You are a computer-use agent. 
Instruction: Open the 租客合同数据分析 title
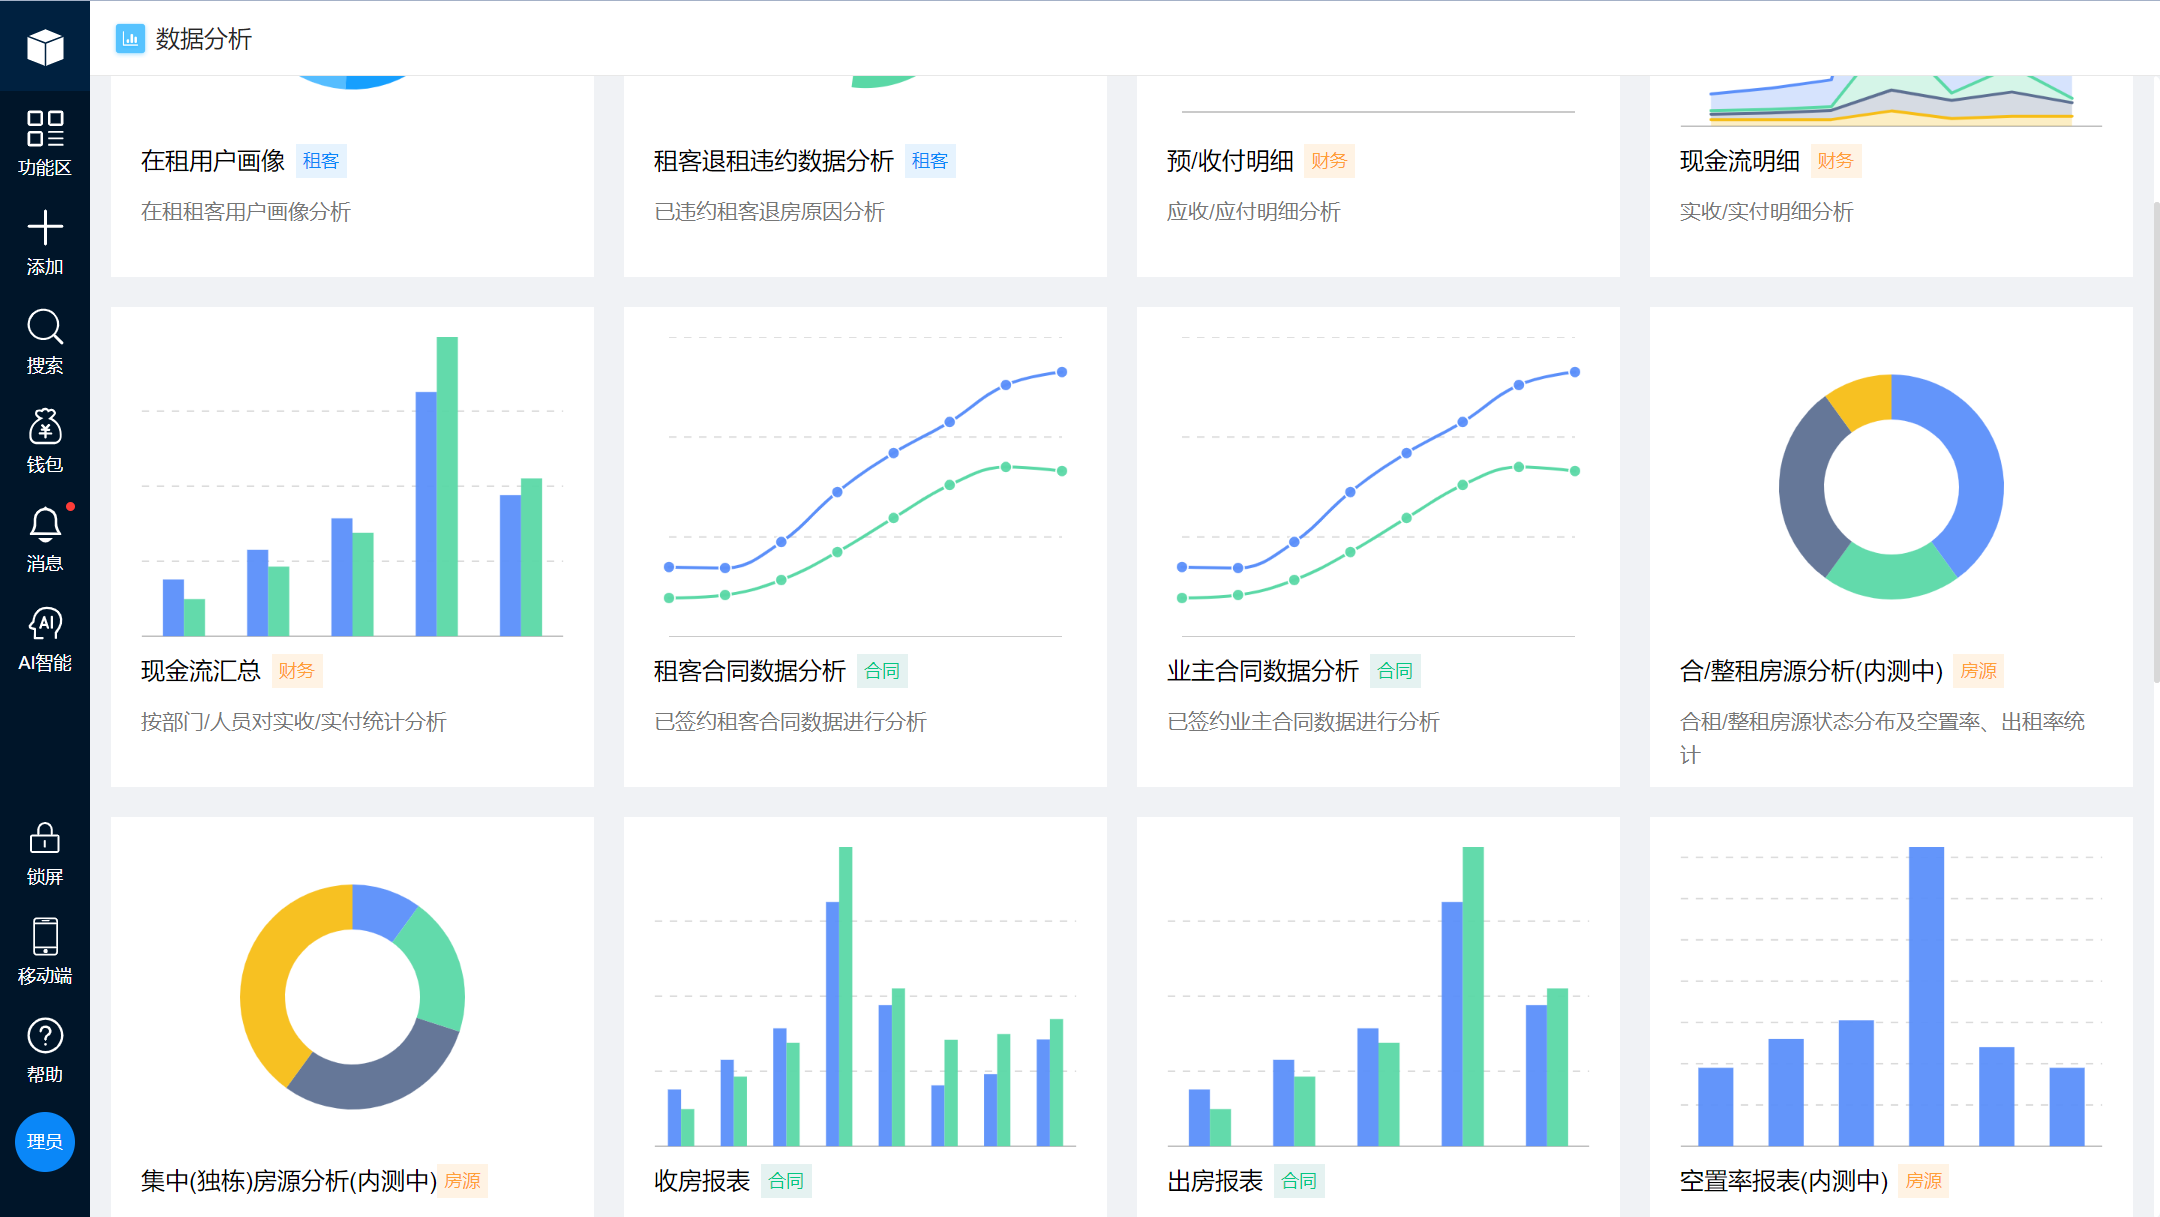[x=750, y=671]
